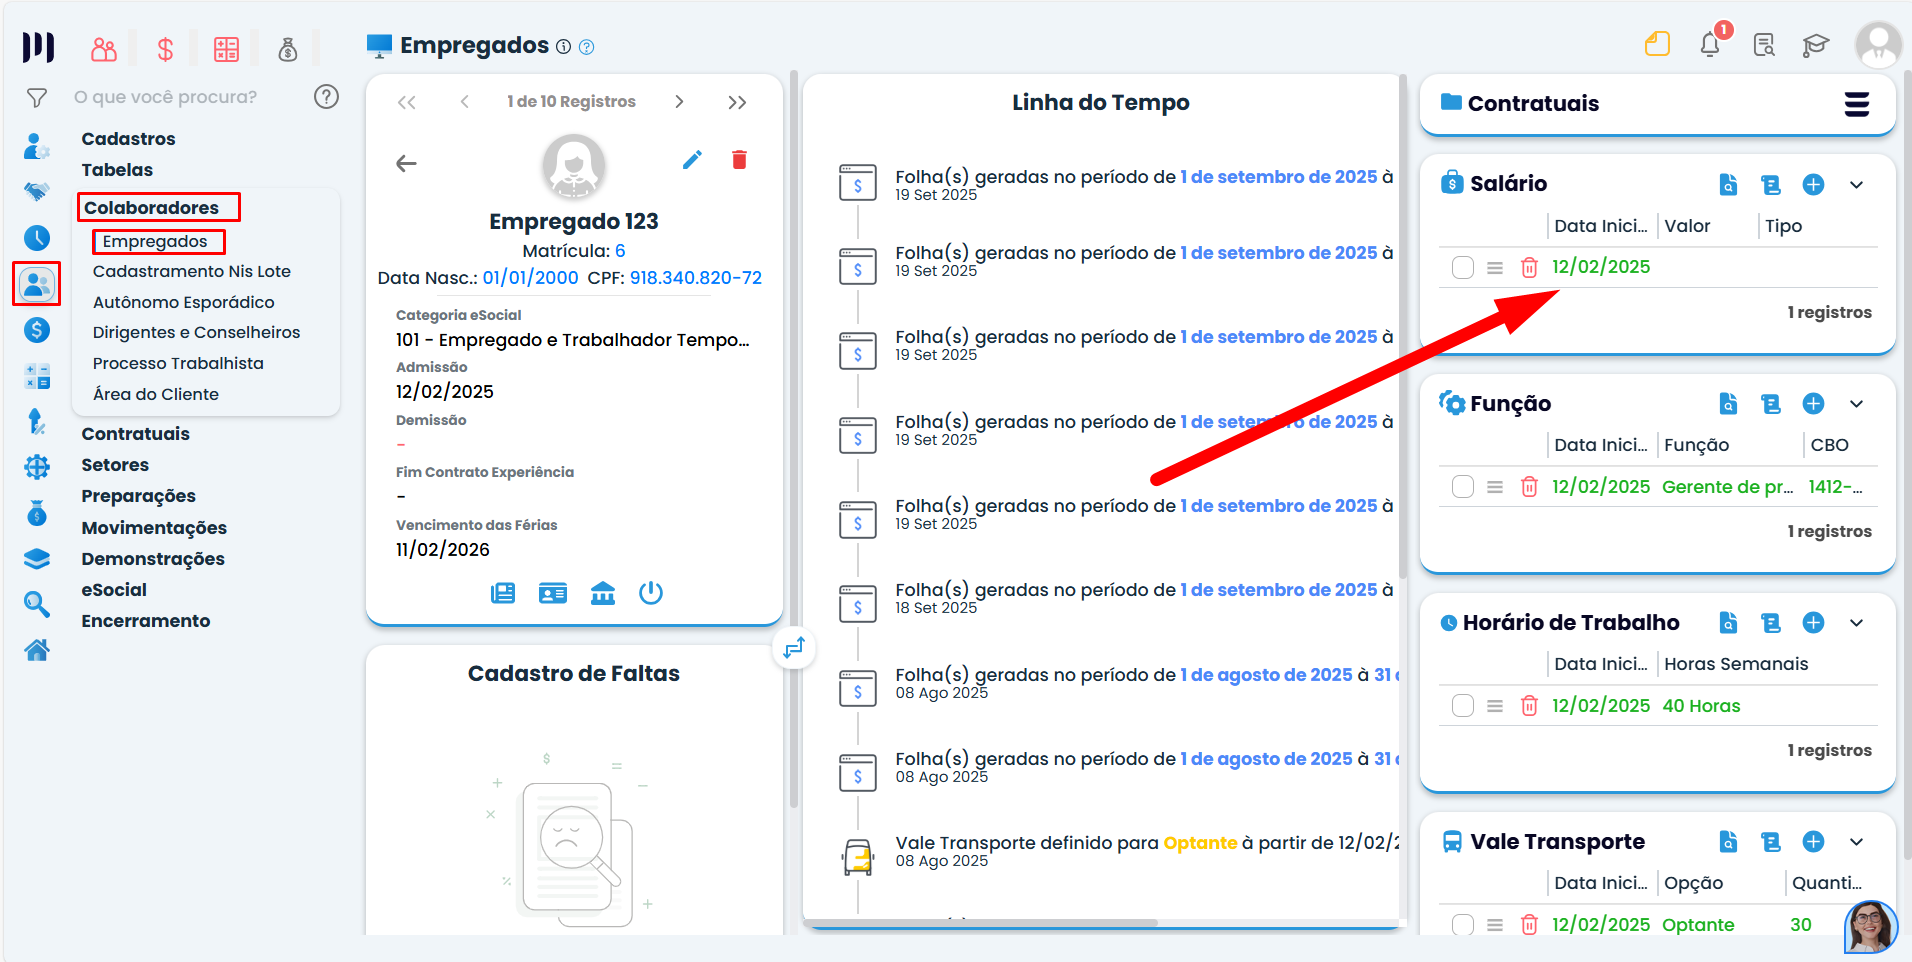The height and width of the screenshot is (962, 1912).
Task: Open the money bag module in top bar
Action: (288, 48)
